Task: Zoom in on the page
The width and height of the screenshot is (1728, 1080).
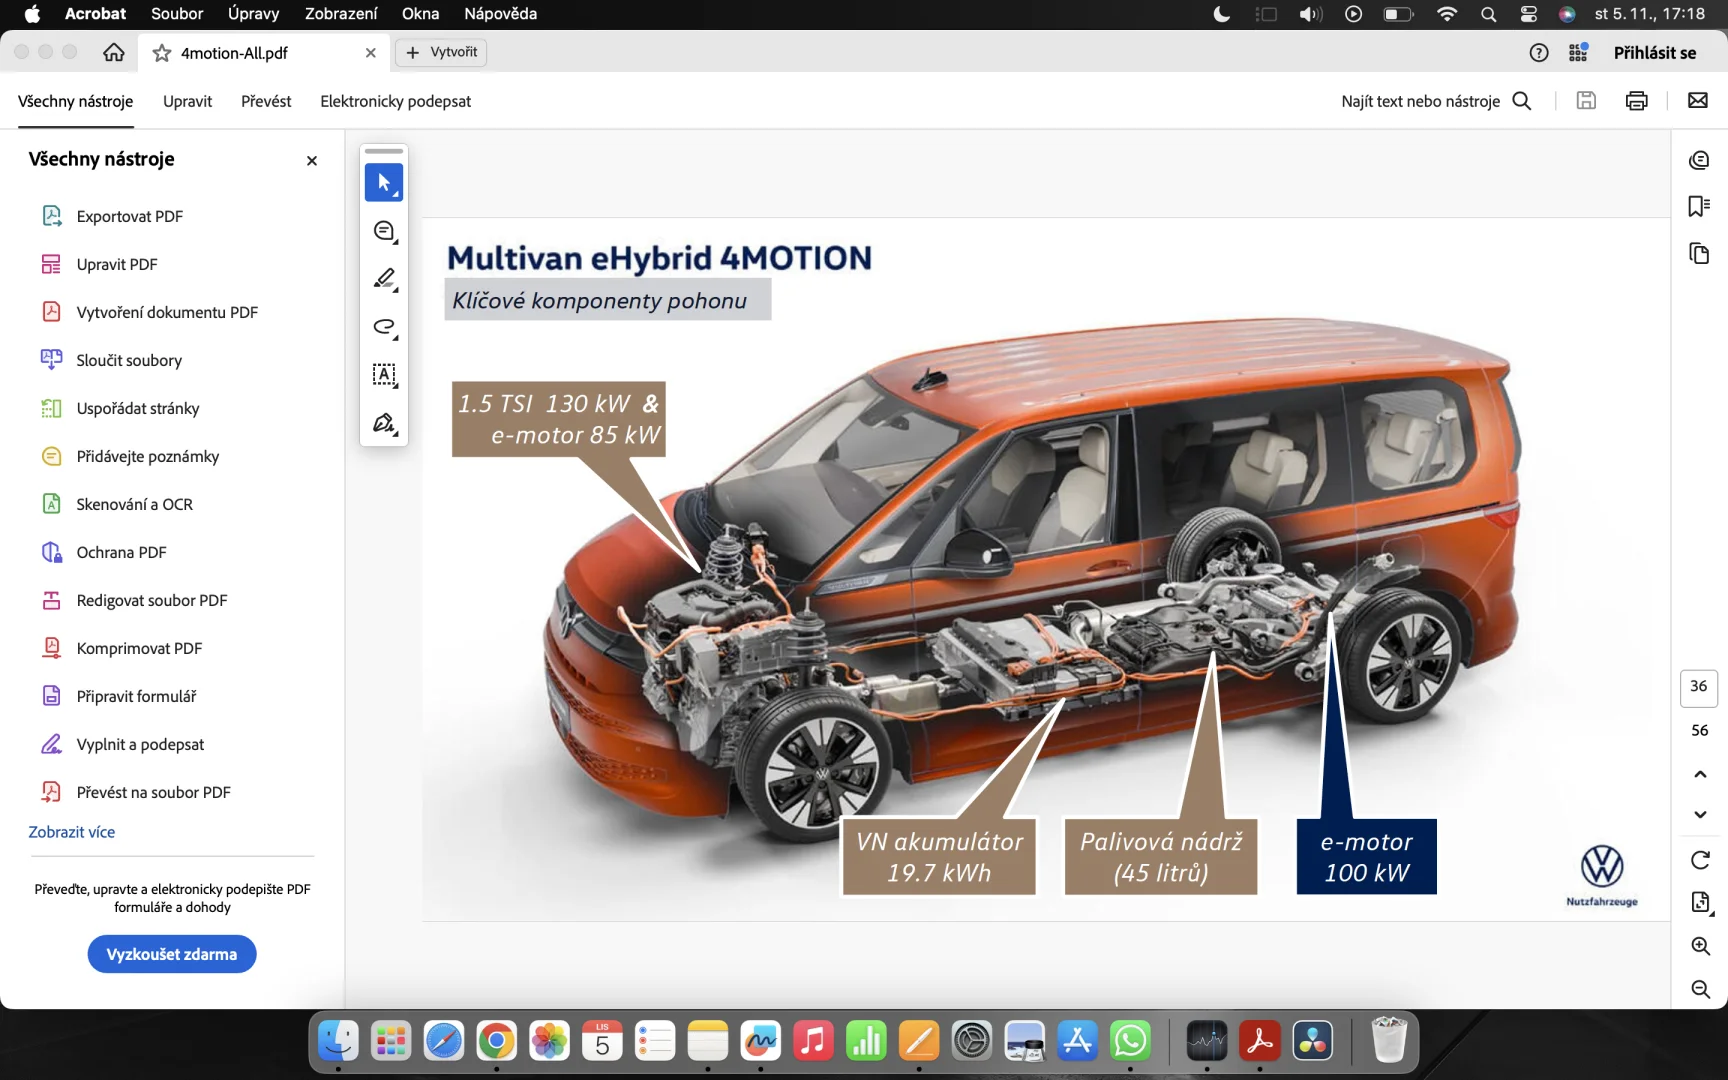Action: 1699,946
